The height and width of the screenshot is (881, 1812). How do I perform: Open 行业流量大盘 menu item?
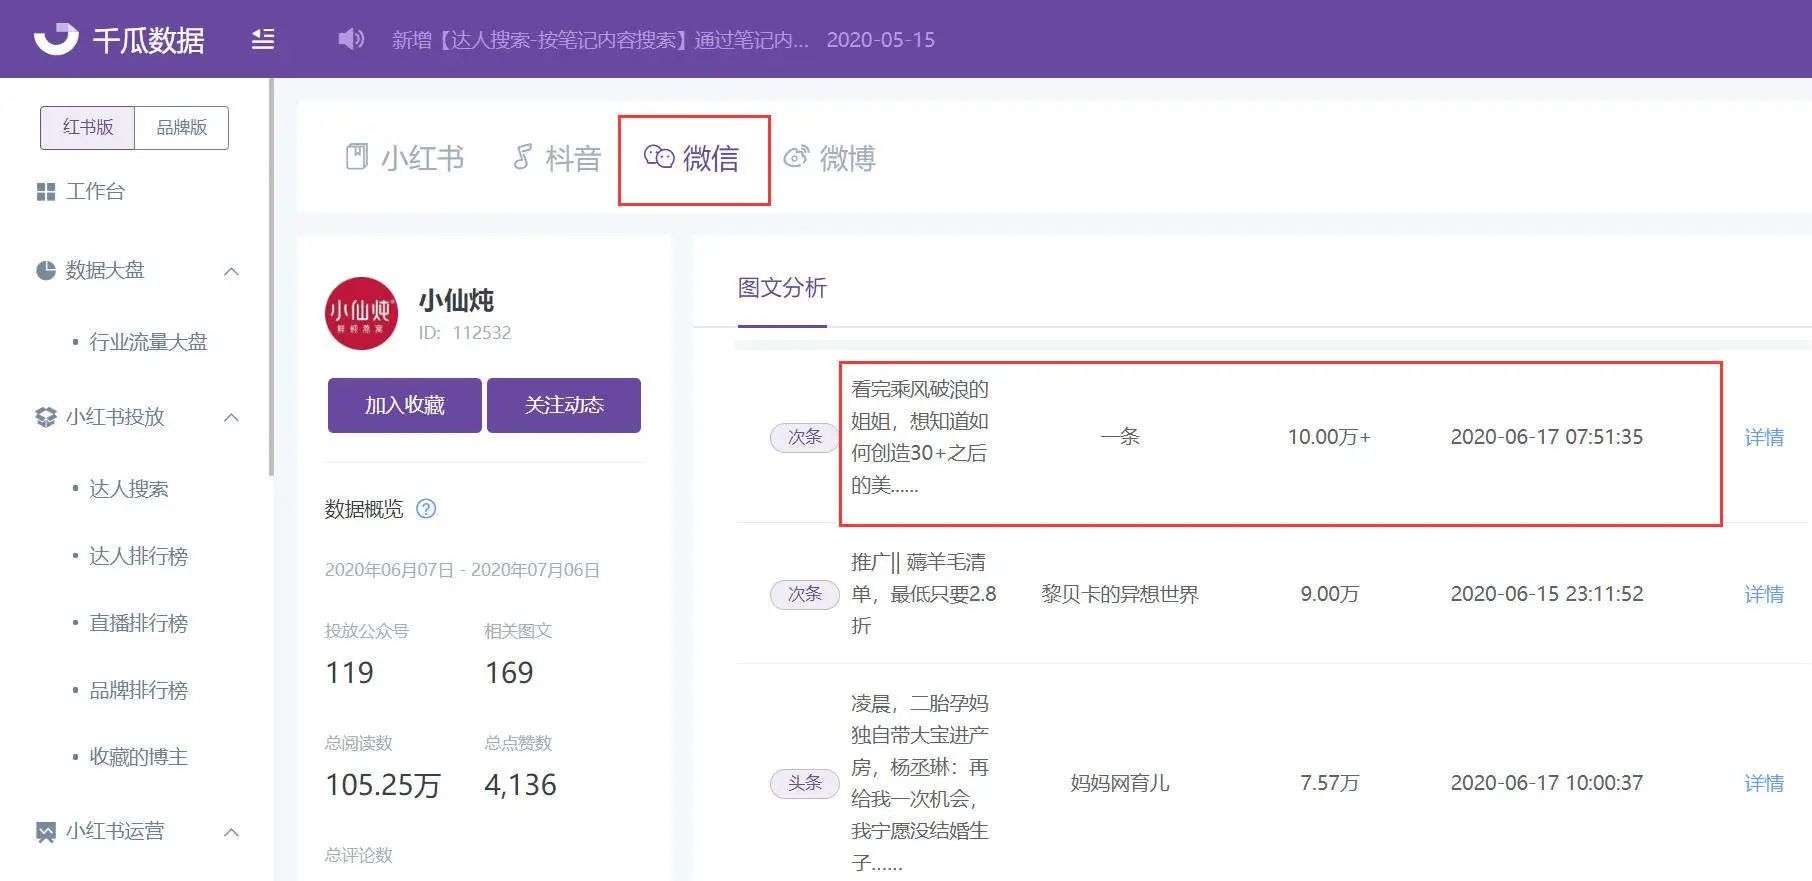[x=148, y=342]
